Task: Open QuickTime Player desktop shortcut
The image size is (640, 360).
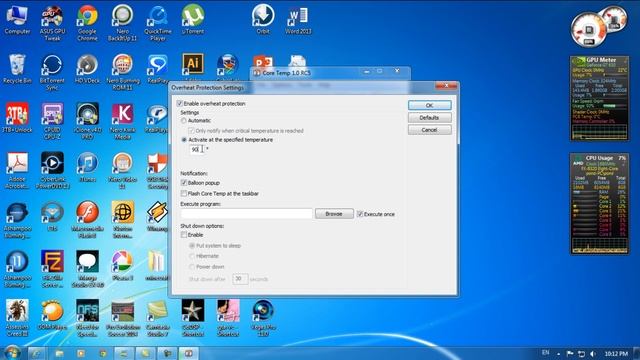Action: (x=158, y=23)
